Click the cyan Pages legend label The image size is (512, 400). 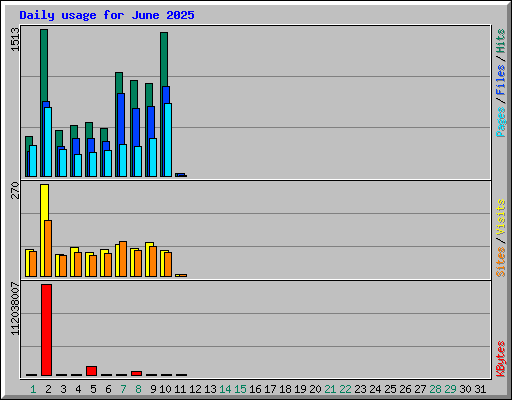click(500, 122)
